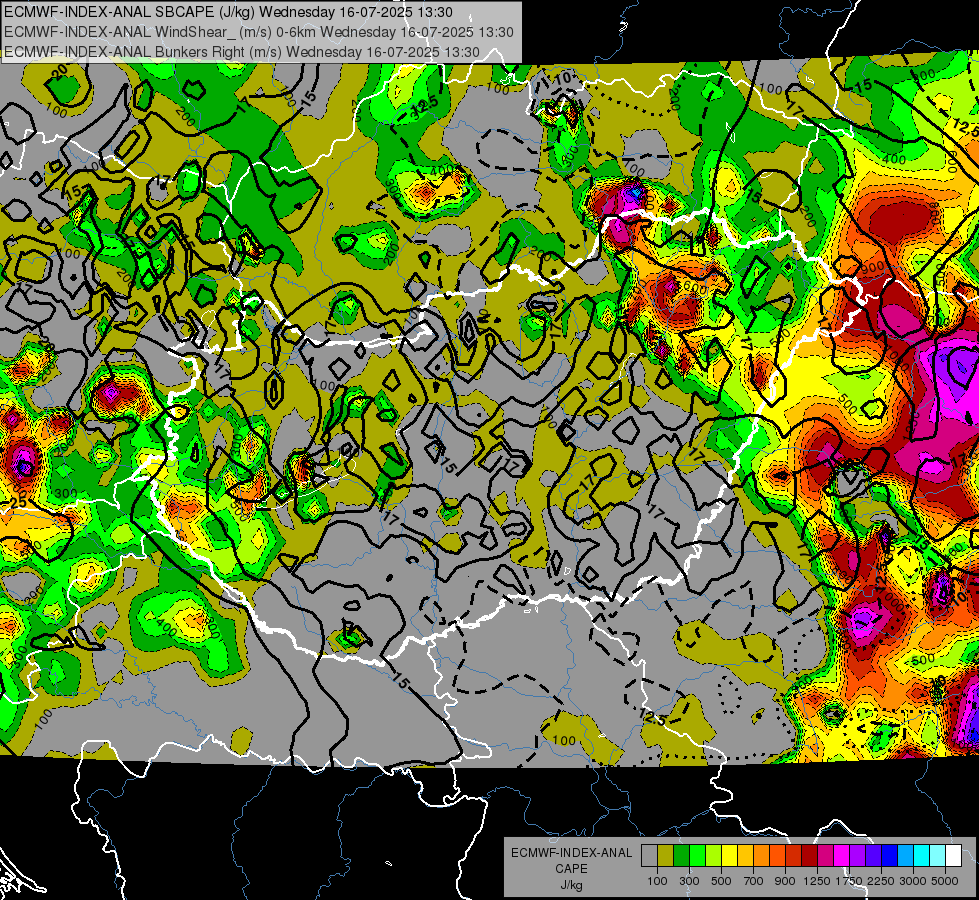Click the Bunkers Right title line
This screenshot has width=979, height=900.
pos(242,52)
